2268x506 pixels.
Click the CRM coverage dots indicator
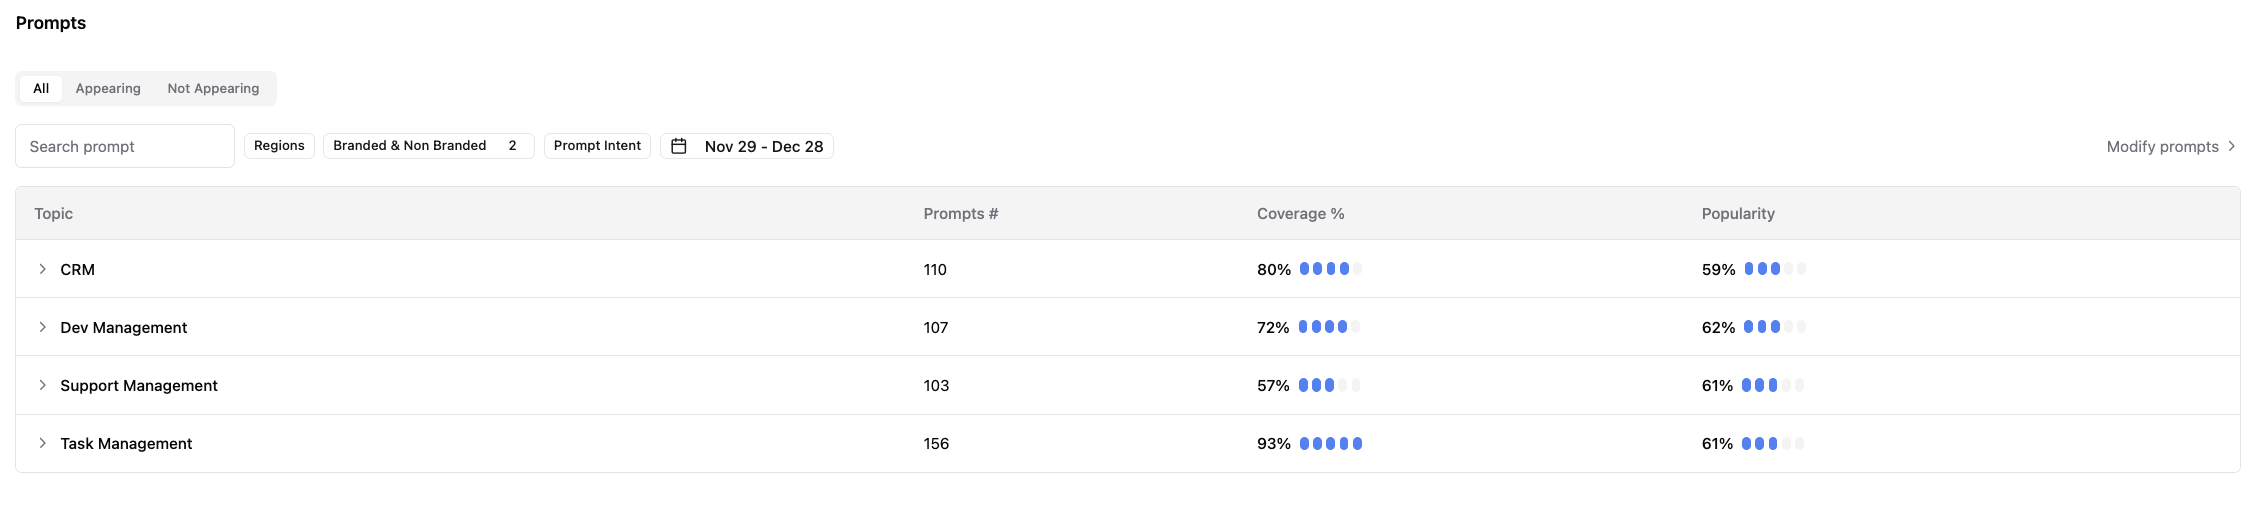[x=1330, y=269]
